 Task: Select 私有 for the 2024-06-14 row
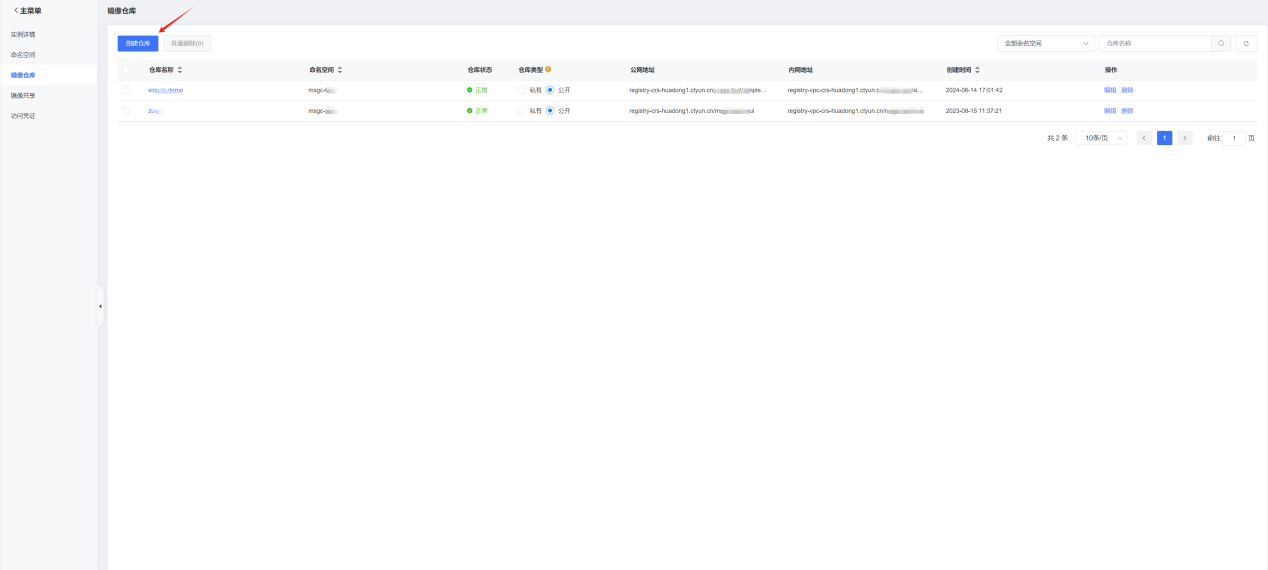(x=521, y=90)
